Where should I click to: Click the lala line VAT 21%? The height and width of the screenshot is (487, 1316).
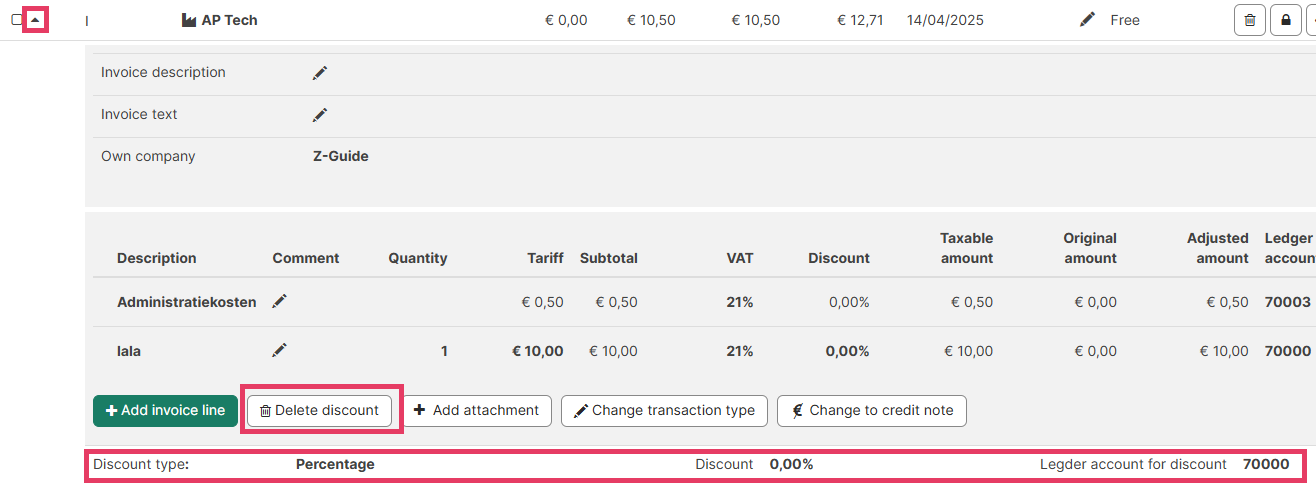coord(739,351)
